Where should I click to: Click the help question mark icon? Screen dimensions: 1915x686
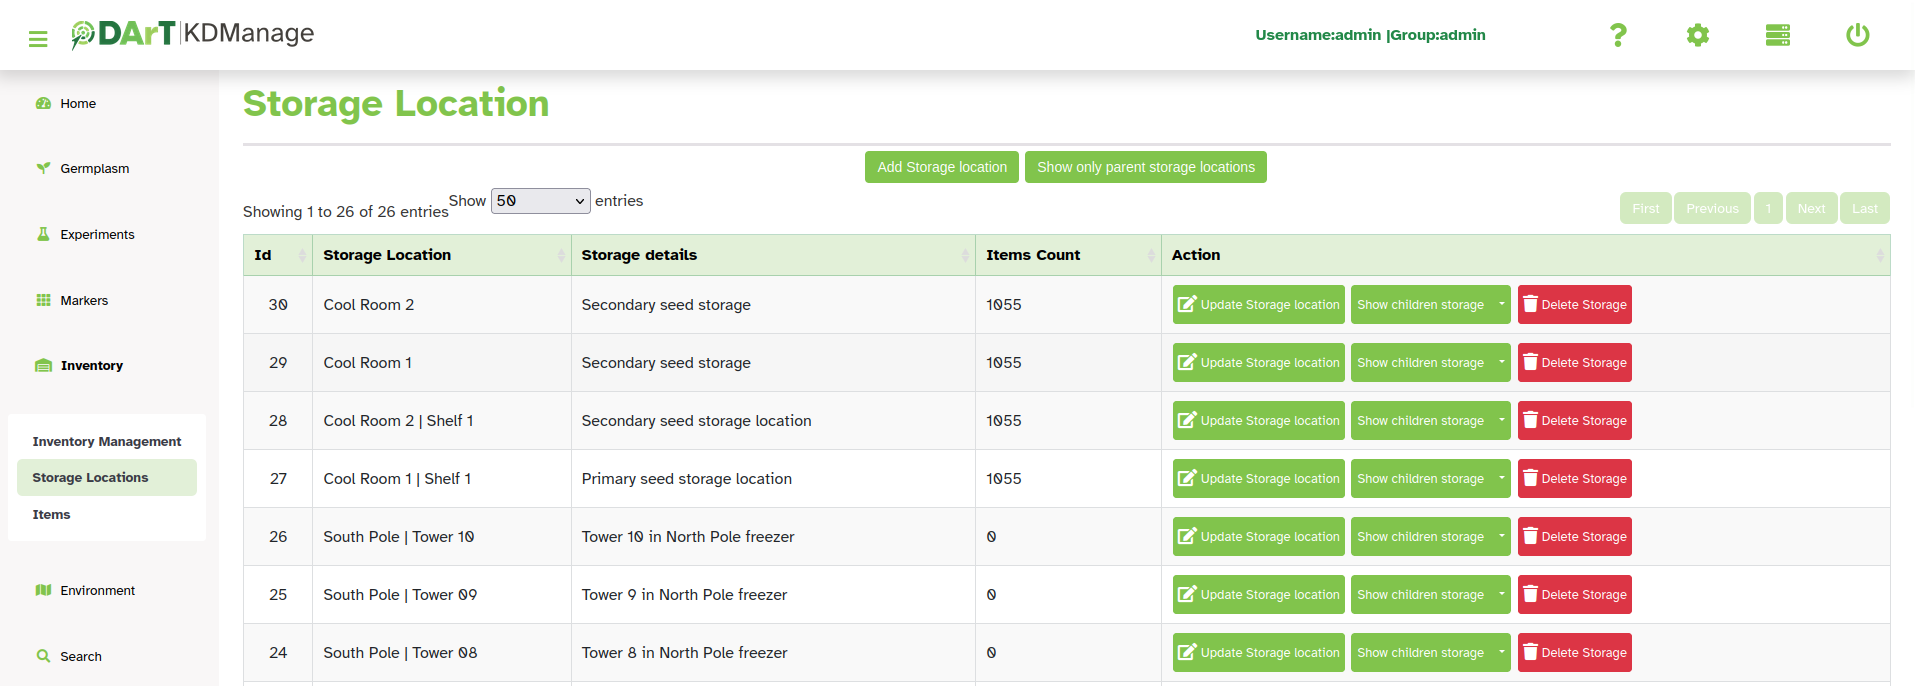(x=1618, y=35)
